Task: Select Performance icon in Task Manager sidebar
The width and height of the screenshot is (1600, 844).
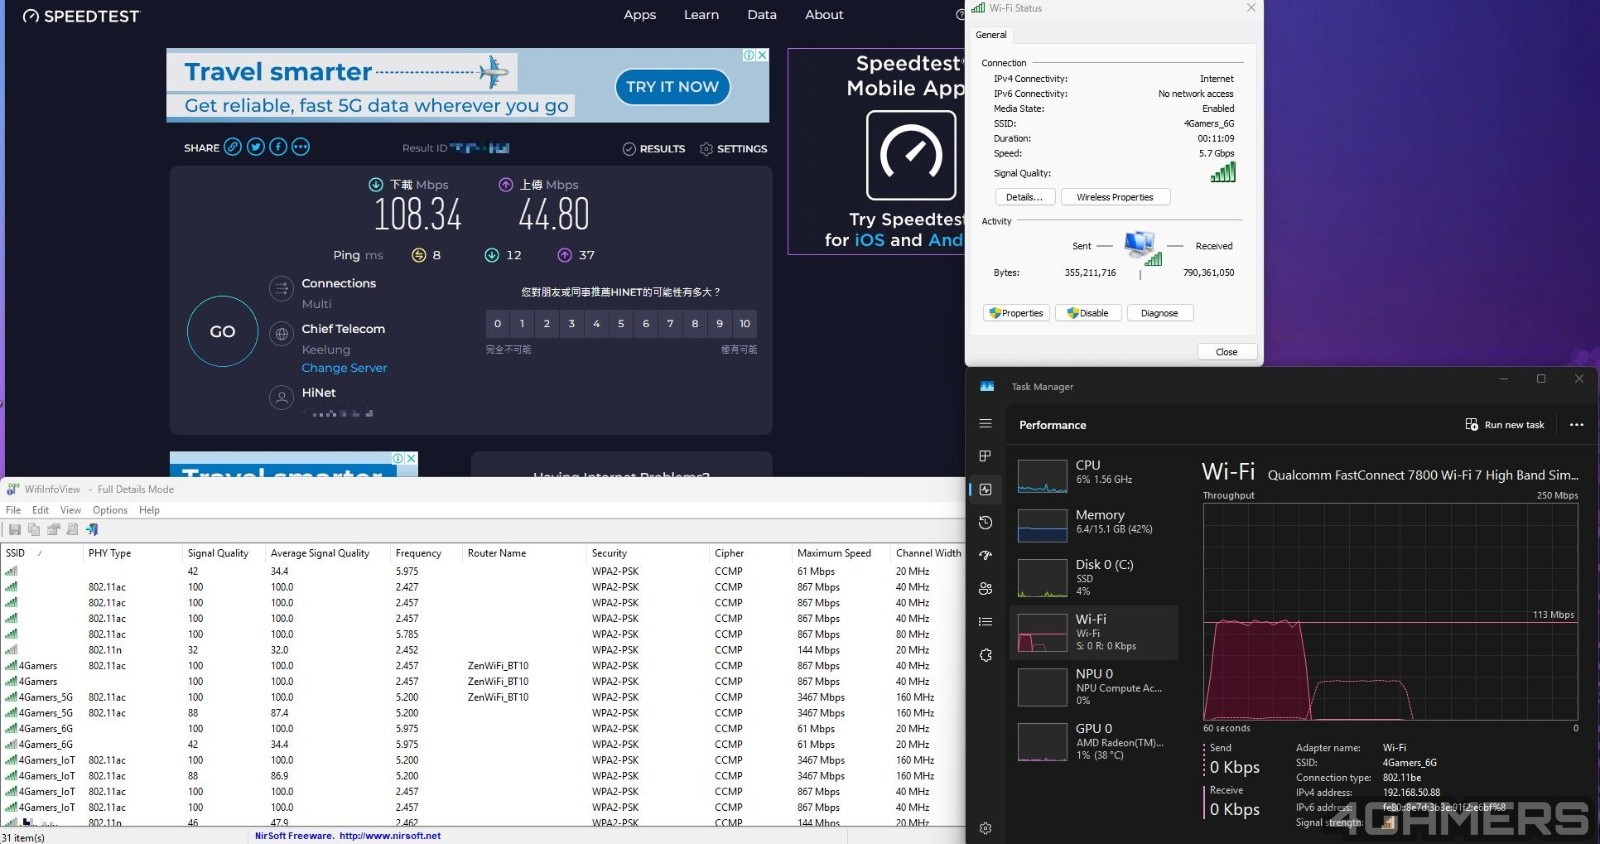Action: tap(985, 489)
